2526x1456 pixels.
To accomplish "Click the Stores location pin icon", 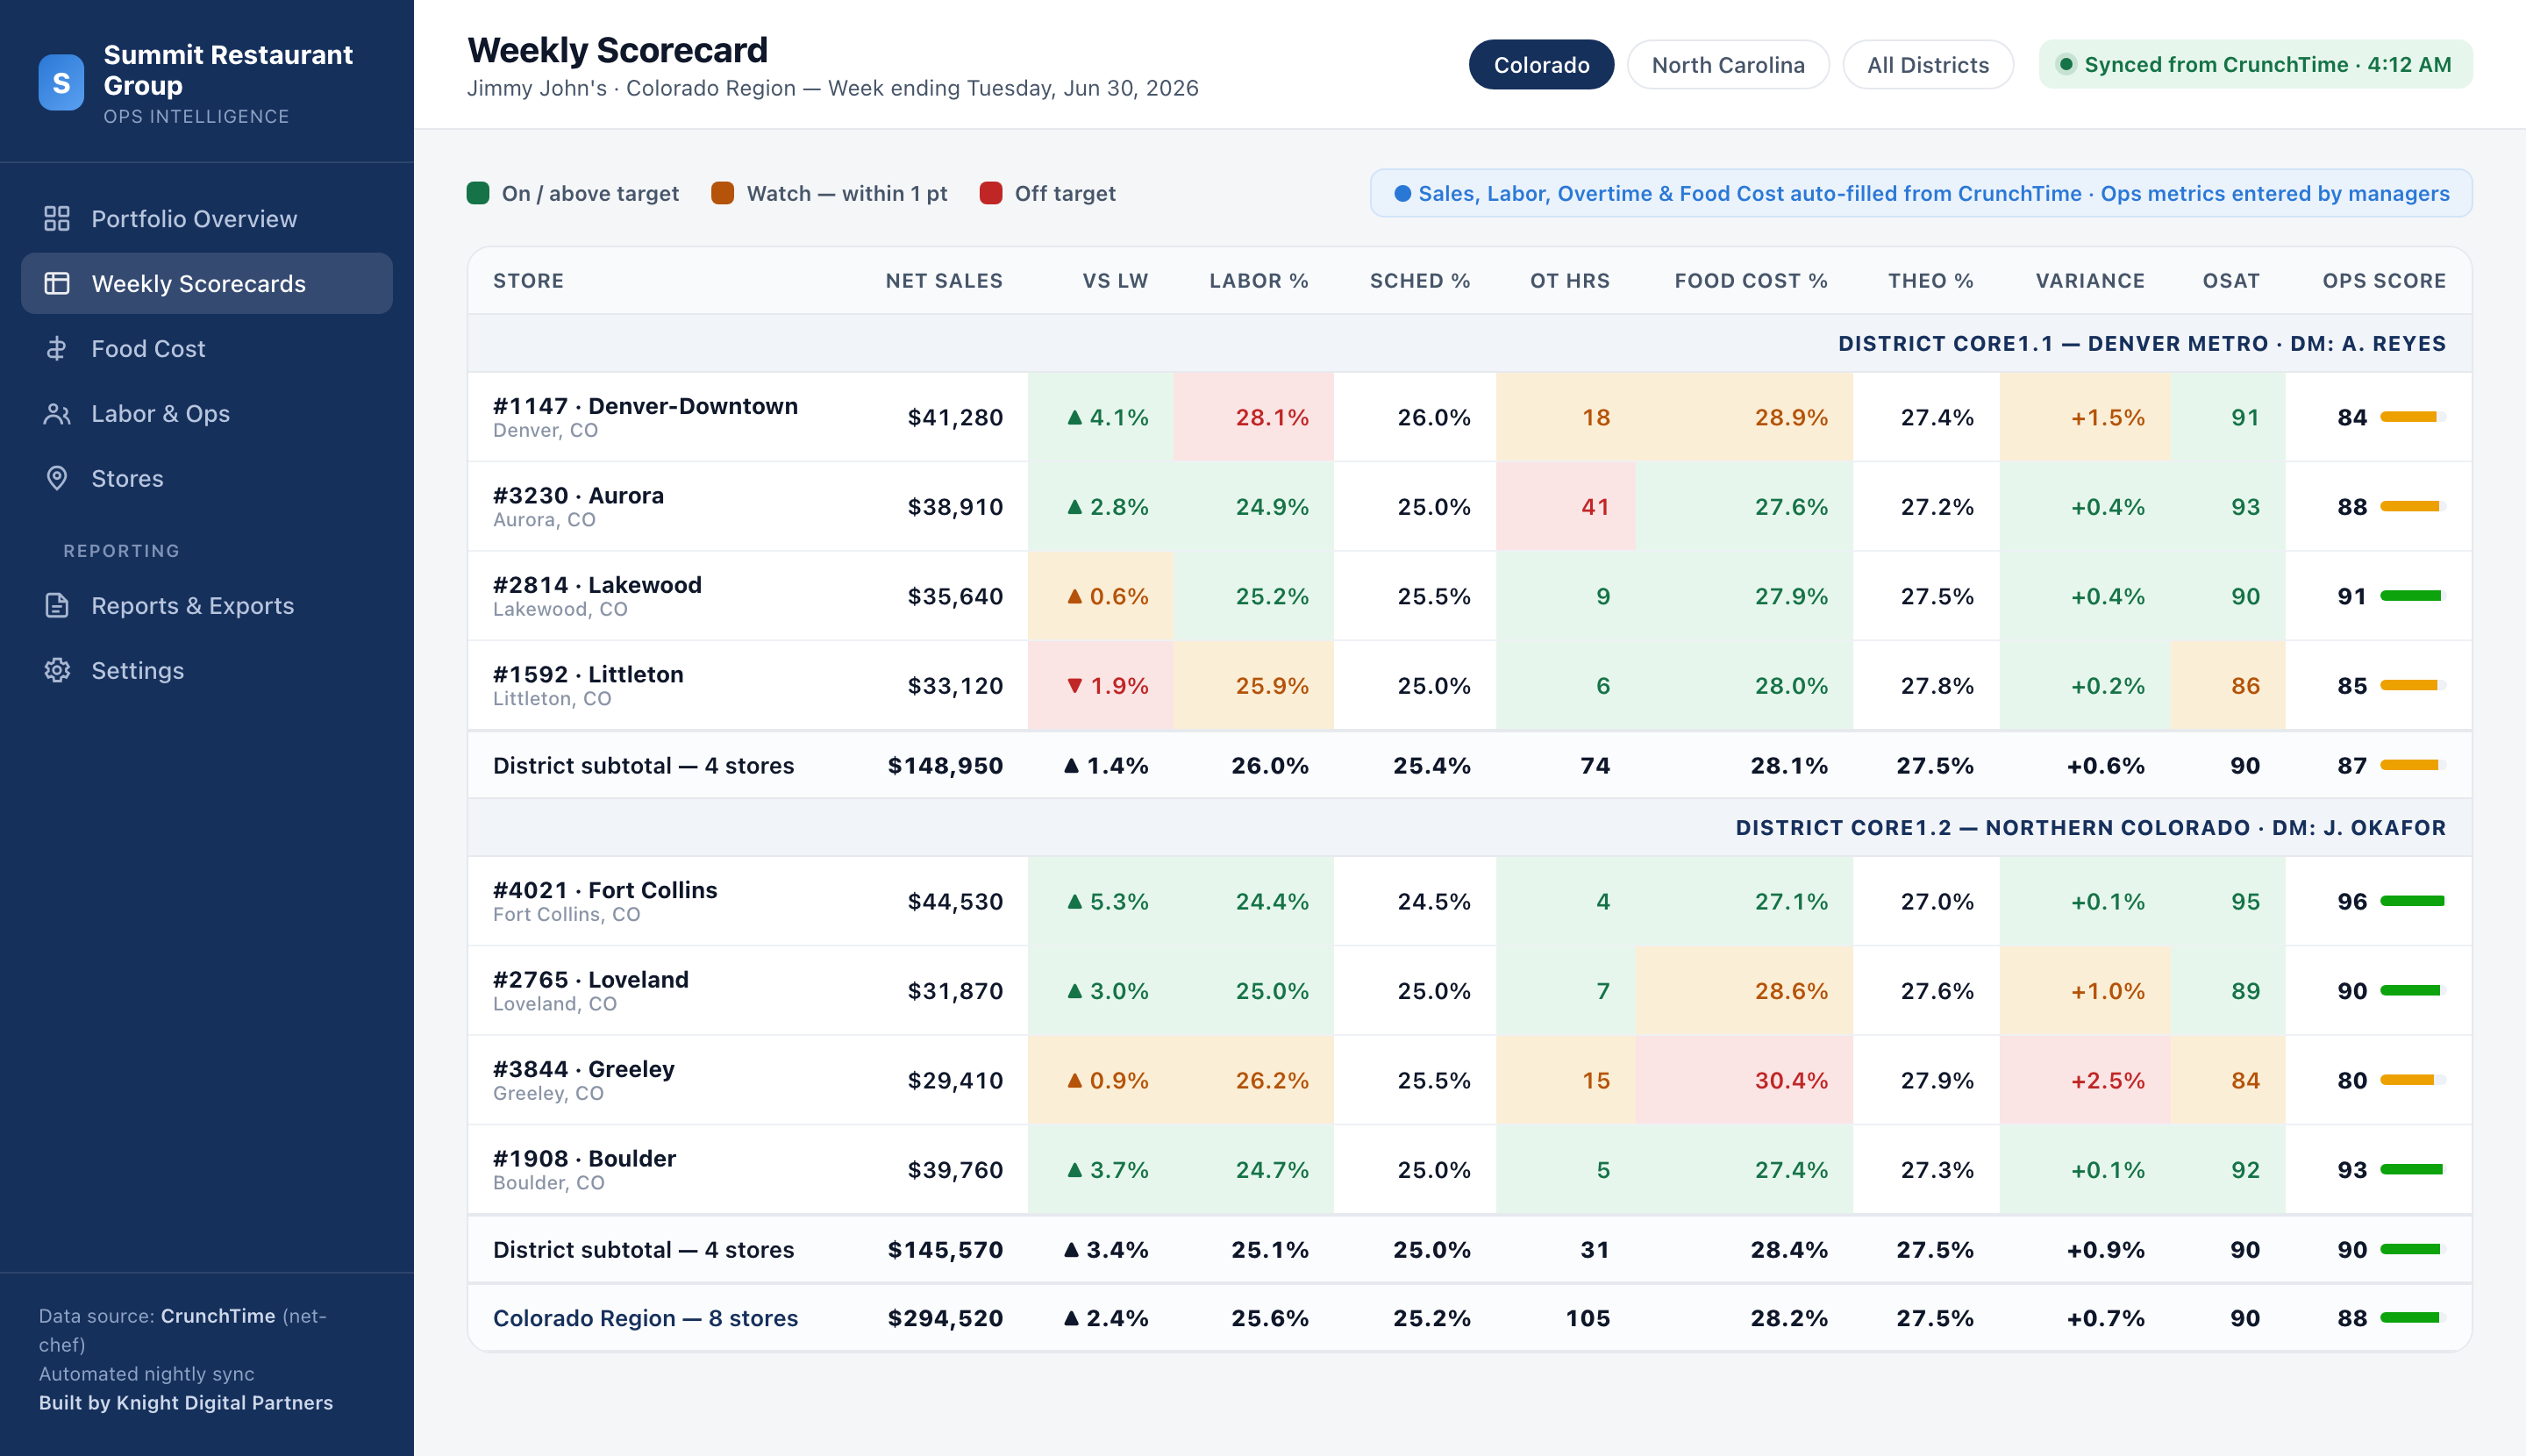I will pos(57,479).
